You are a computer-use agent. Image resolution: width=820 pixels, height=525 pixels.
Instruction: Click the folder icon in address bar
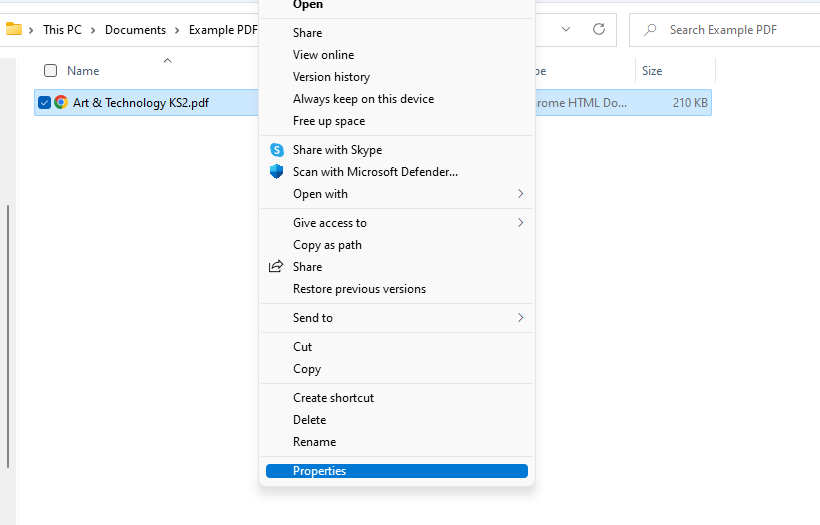[14, 29]
